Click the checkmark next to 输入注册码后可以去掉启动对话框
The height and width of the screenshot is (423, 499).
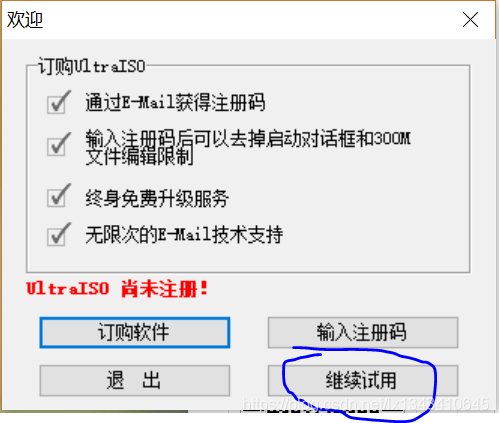[59, 144]
